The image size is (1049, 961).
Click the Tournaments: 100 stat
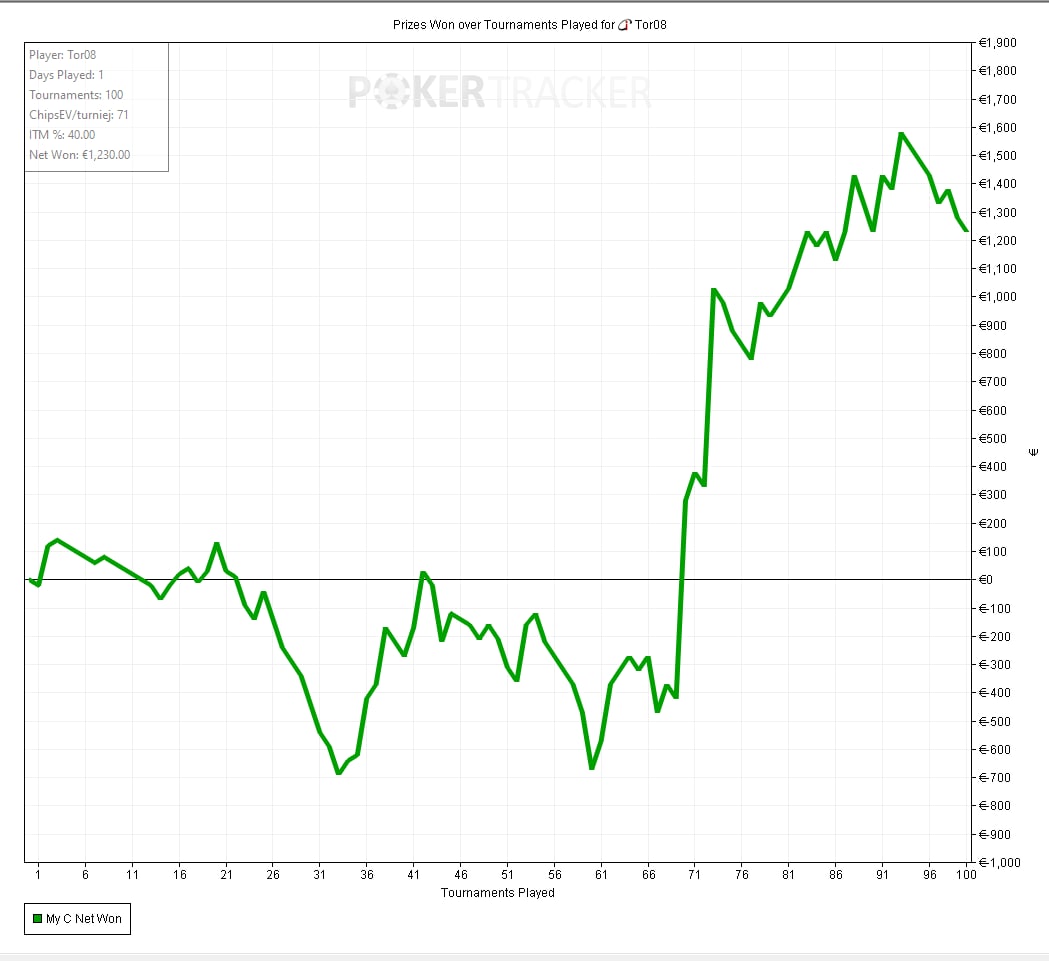click(x=76, y=95)
